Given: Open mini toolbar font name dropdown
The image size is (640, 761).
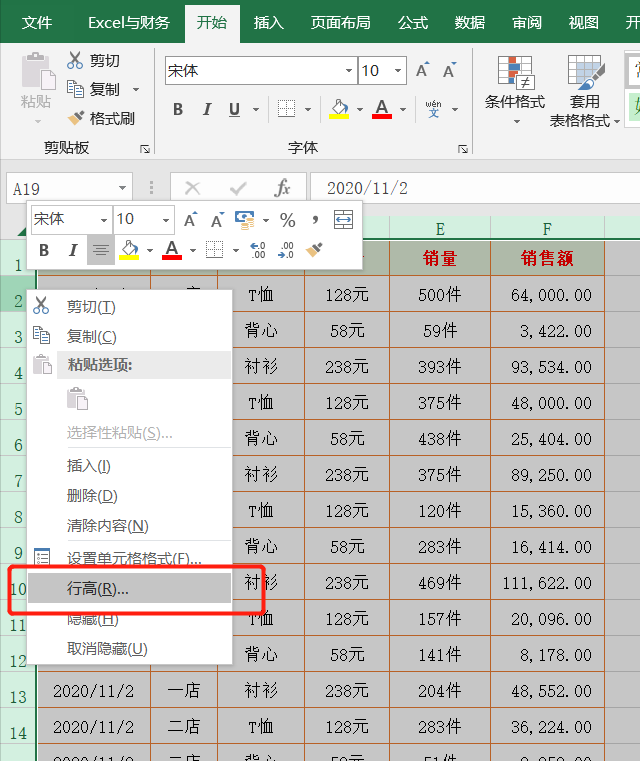Looking at the screenshot, I should (x=104, y=220).
